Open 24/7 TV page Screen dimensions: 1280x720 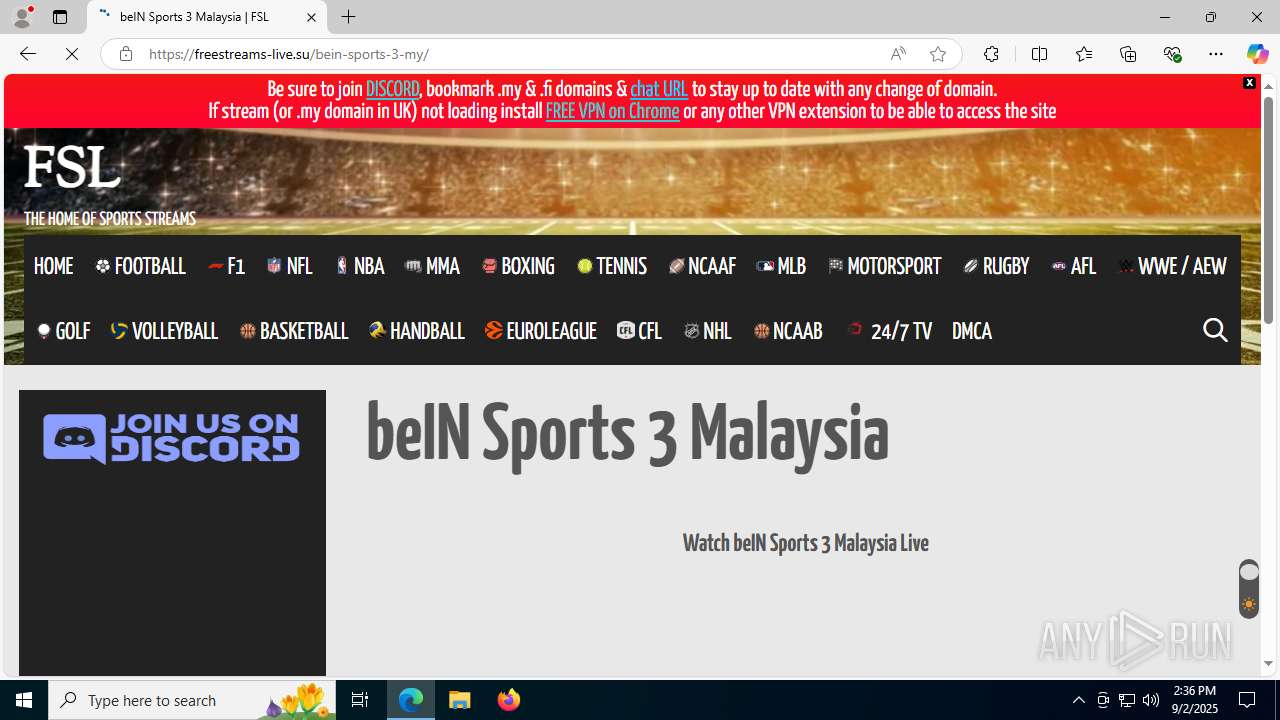[x=889, y=331]
